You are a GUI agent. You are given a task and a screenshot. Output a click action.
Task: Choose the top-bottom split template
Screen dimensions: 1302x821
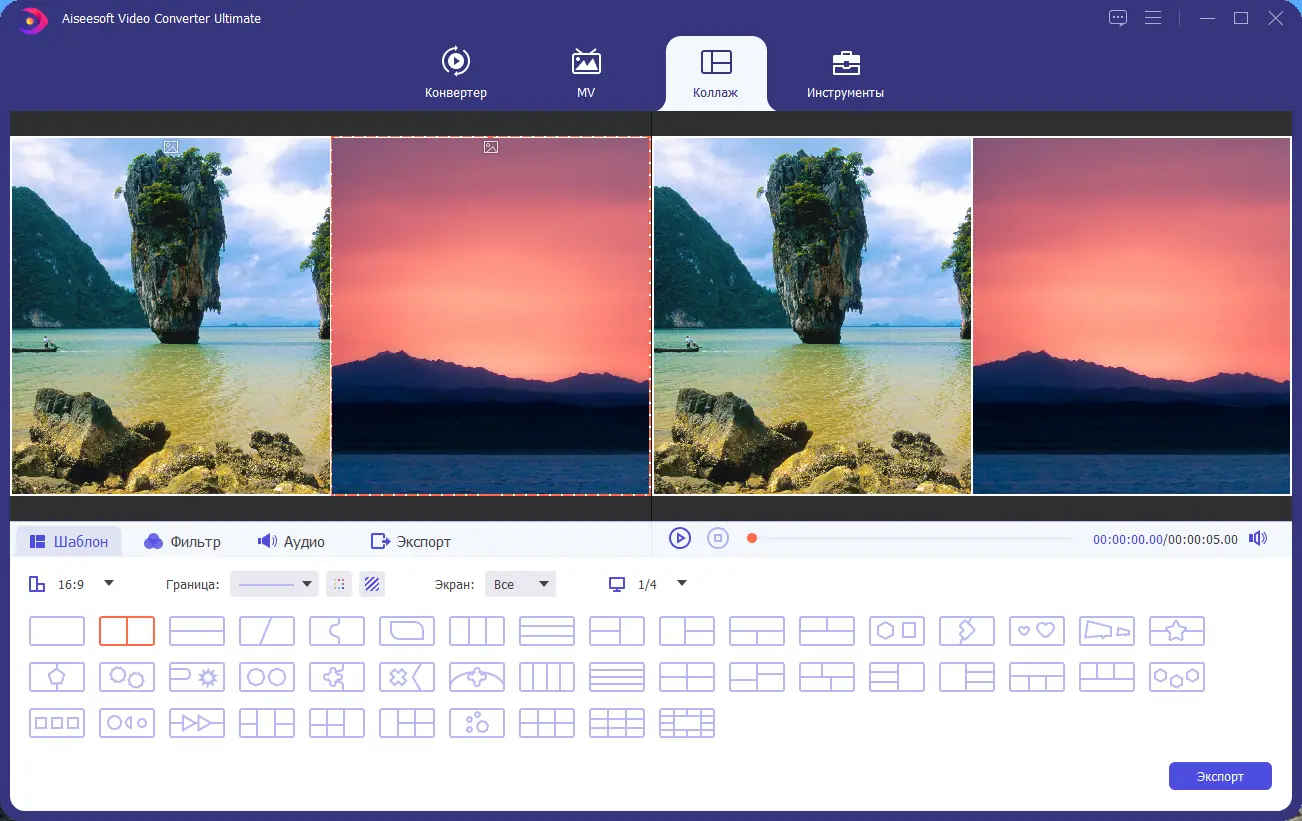(197, 631)
